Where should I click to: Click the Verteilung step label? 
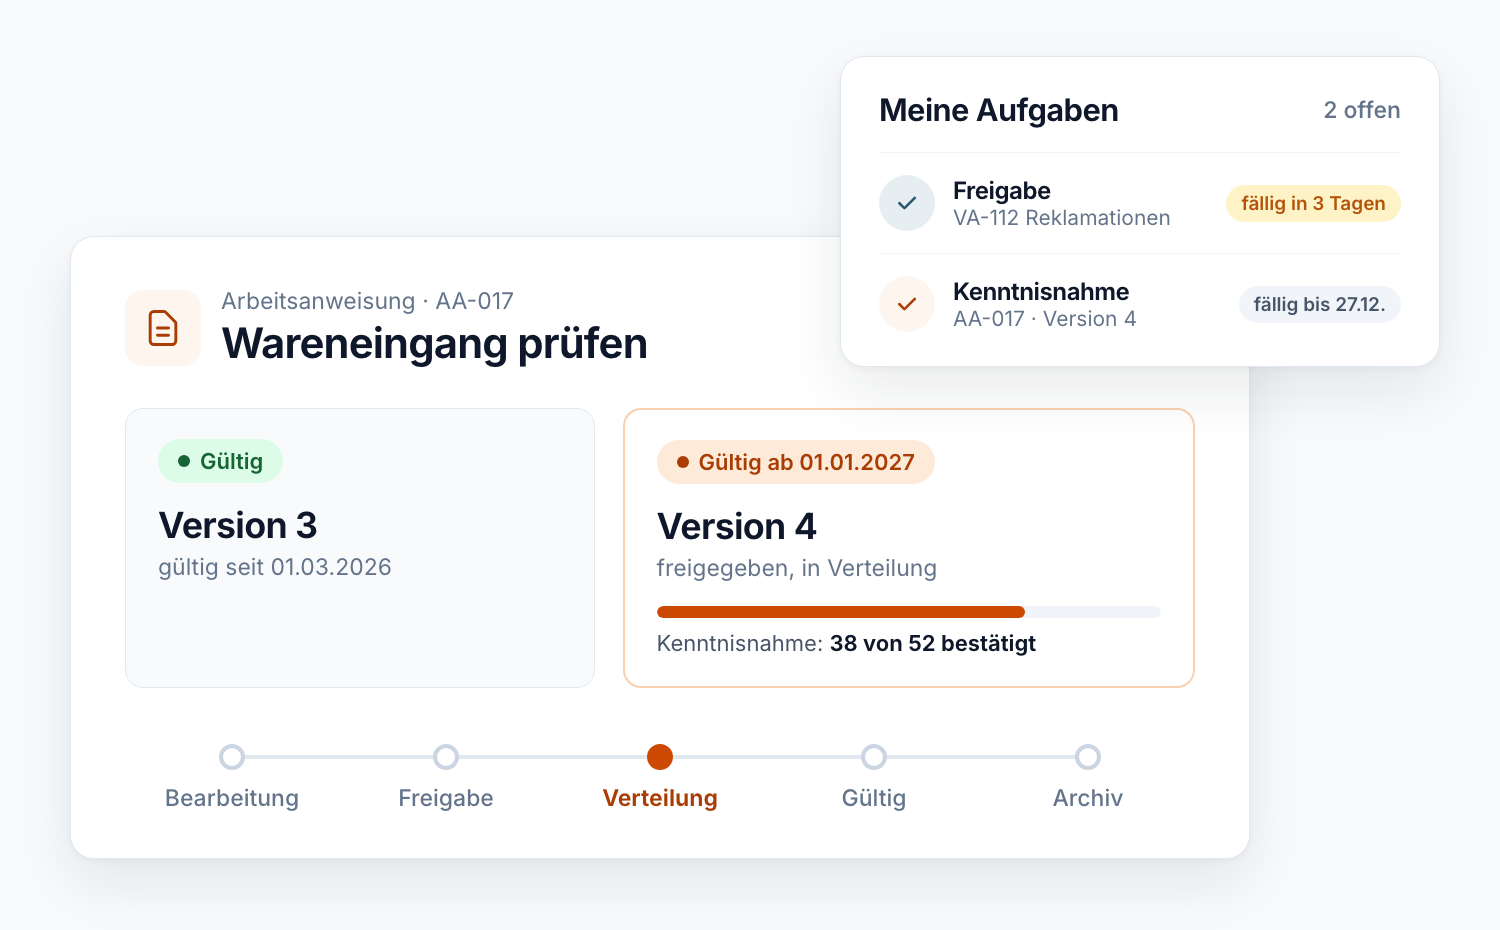[x=660, y=798]
